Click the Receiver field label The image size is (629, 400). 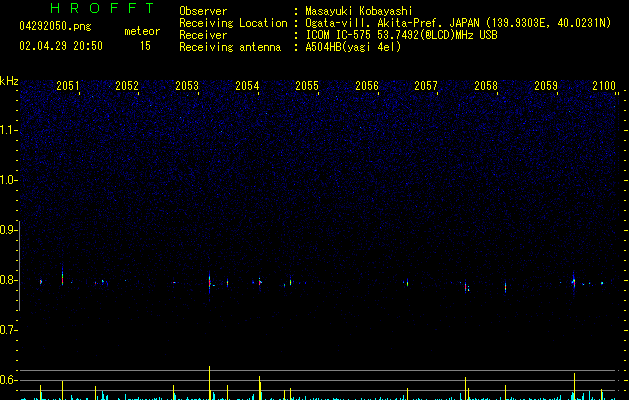click(x=203, y=35)
